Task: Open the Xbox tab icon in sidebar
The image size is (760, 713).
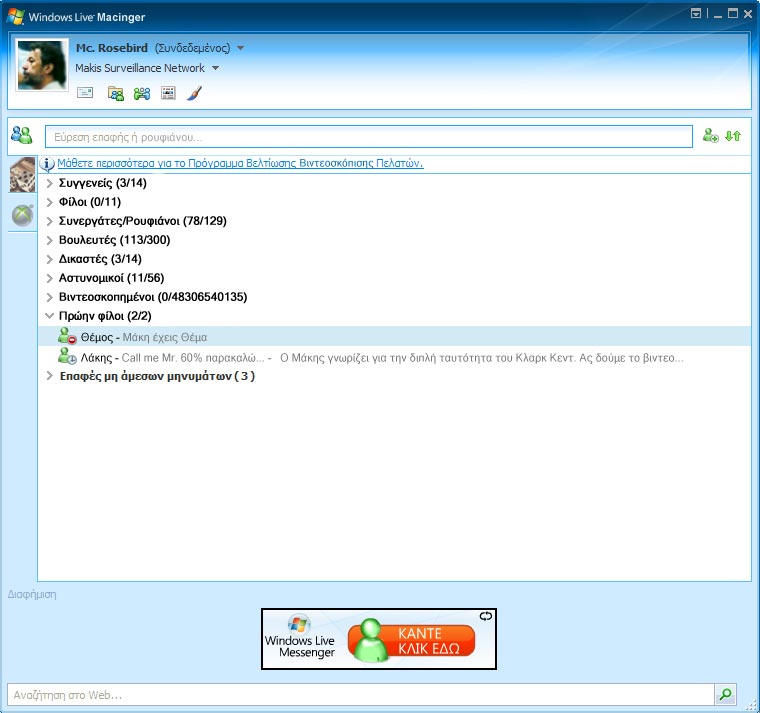Action: [x=22, y=216]
